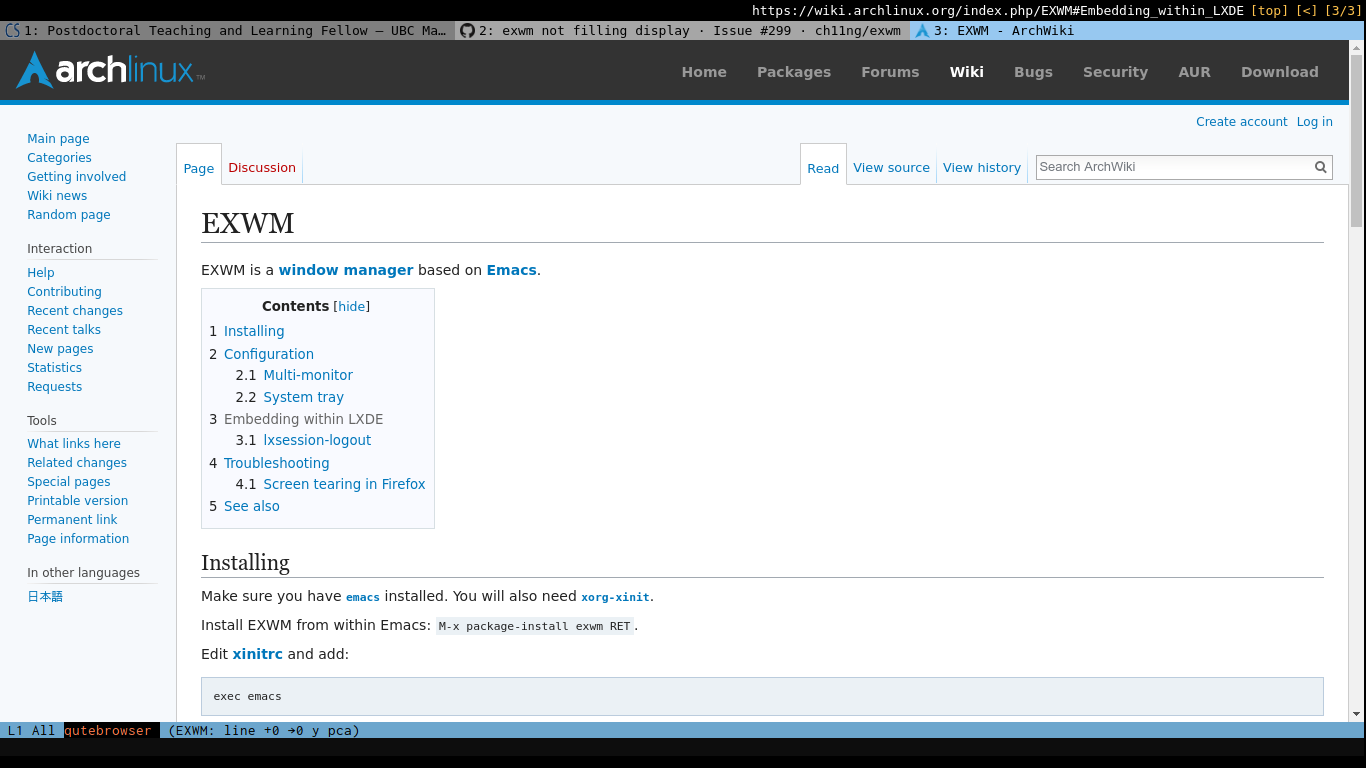Click the Arch logo favicon on the ArchWiki tab

[921, 30]
